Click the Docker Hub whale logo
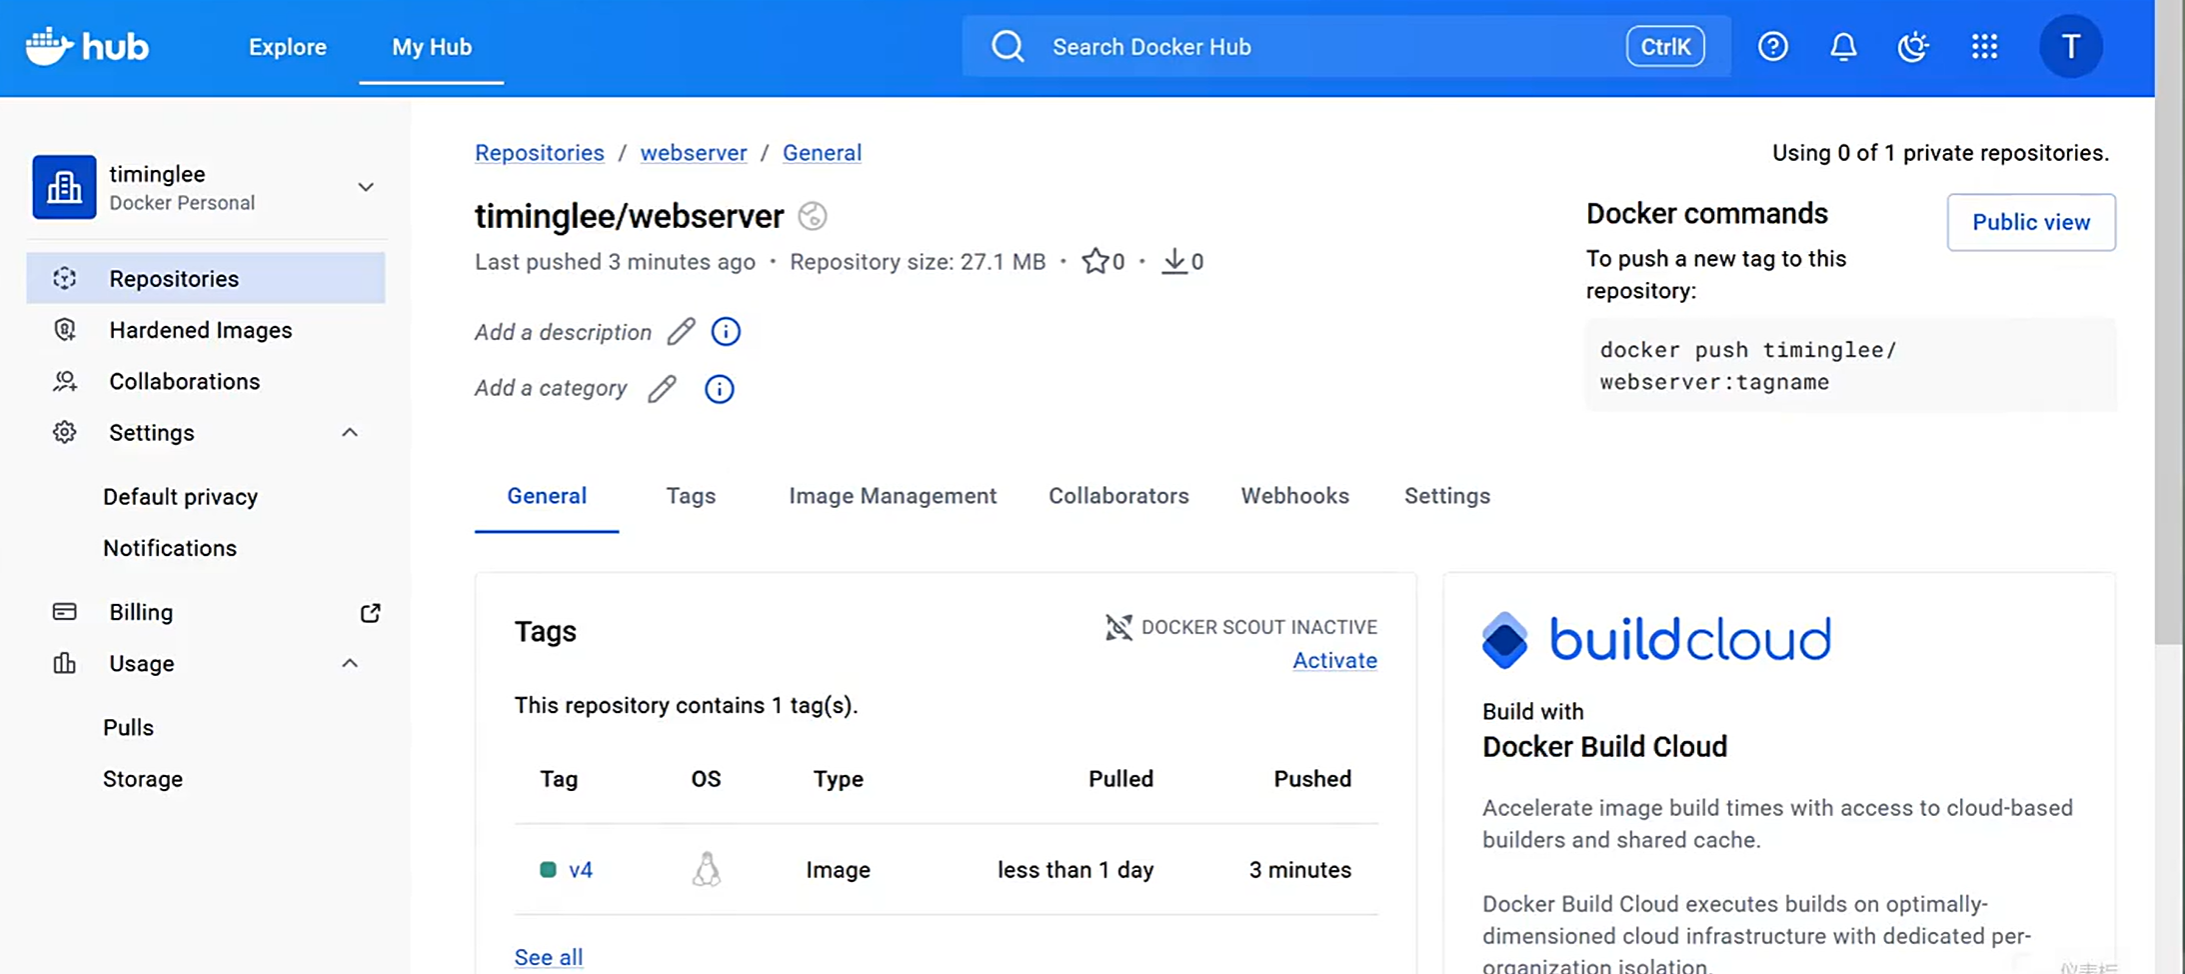Screen dimensions: 2185x974 click(x=86, y=46)
